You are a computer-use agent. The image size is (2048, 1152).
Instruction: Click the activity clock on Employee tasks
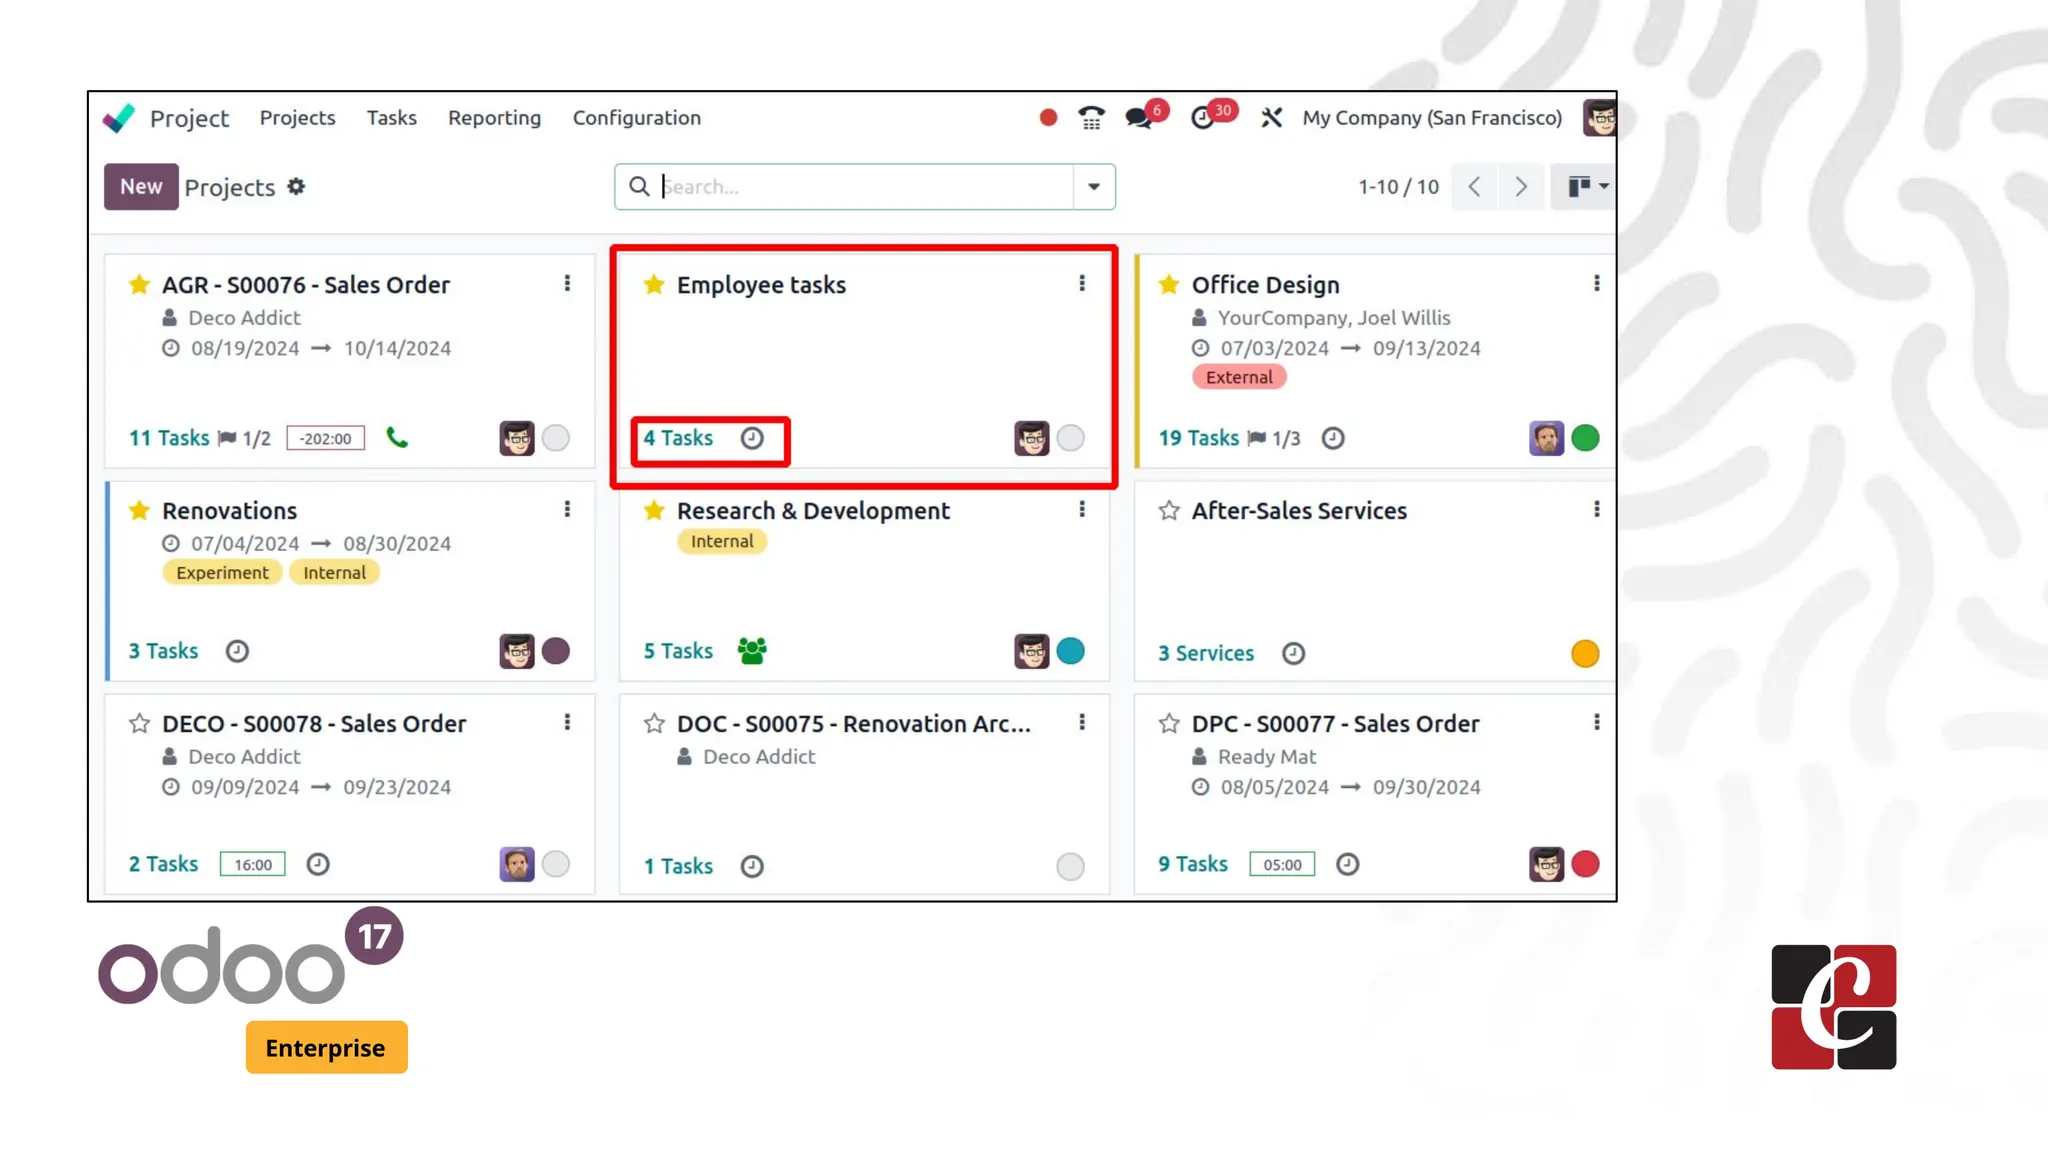752,438
